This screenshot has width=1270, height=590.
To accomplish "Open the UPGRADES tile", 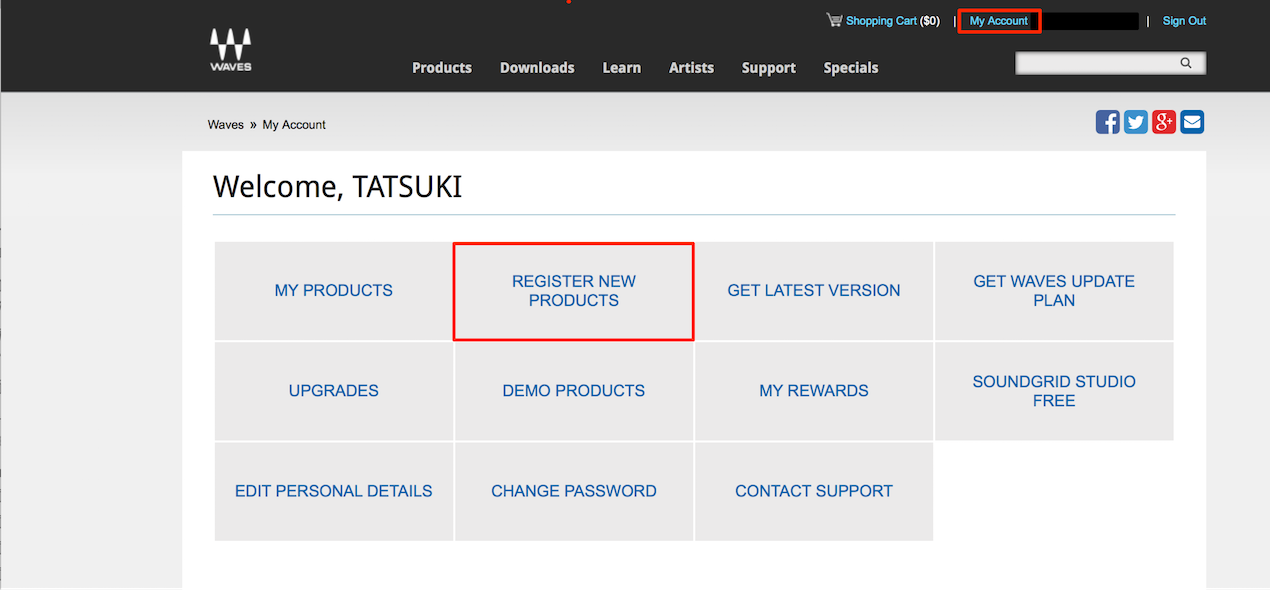I will coord(334,391).
